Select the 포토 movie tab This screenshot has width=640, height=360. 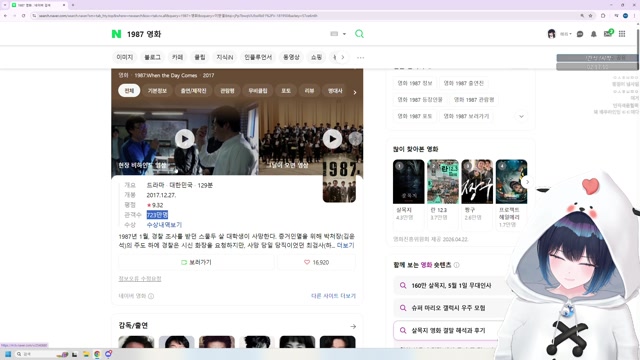pos(286,91)
